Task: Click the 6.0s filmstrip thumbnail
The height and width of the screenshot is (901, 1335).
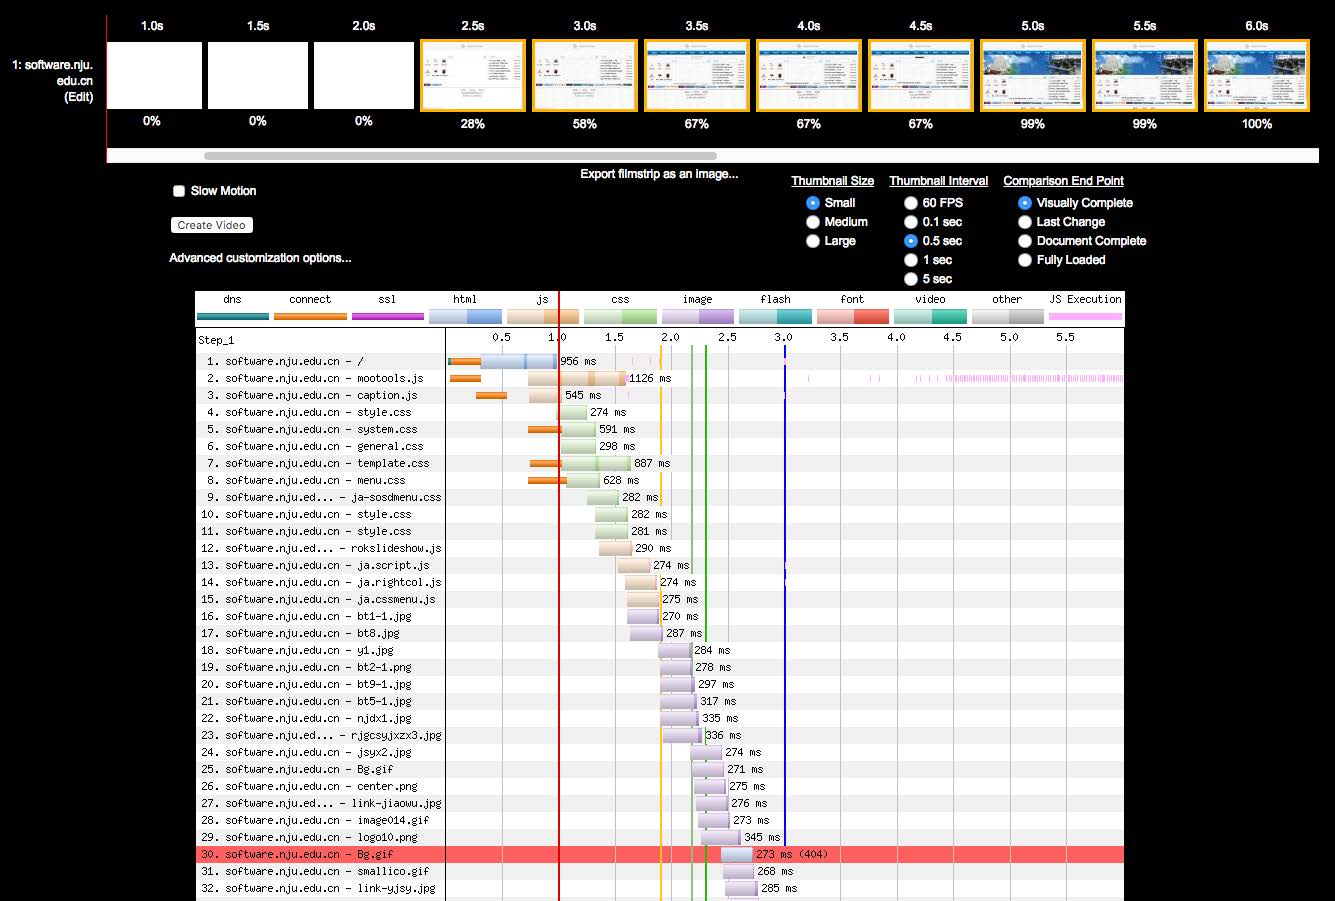Action: [x=1257, y=76]
